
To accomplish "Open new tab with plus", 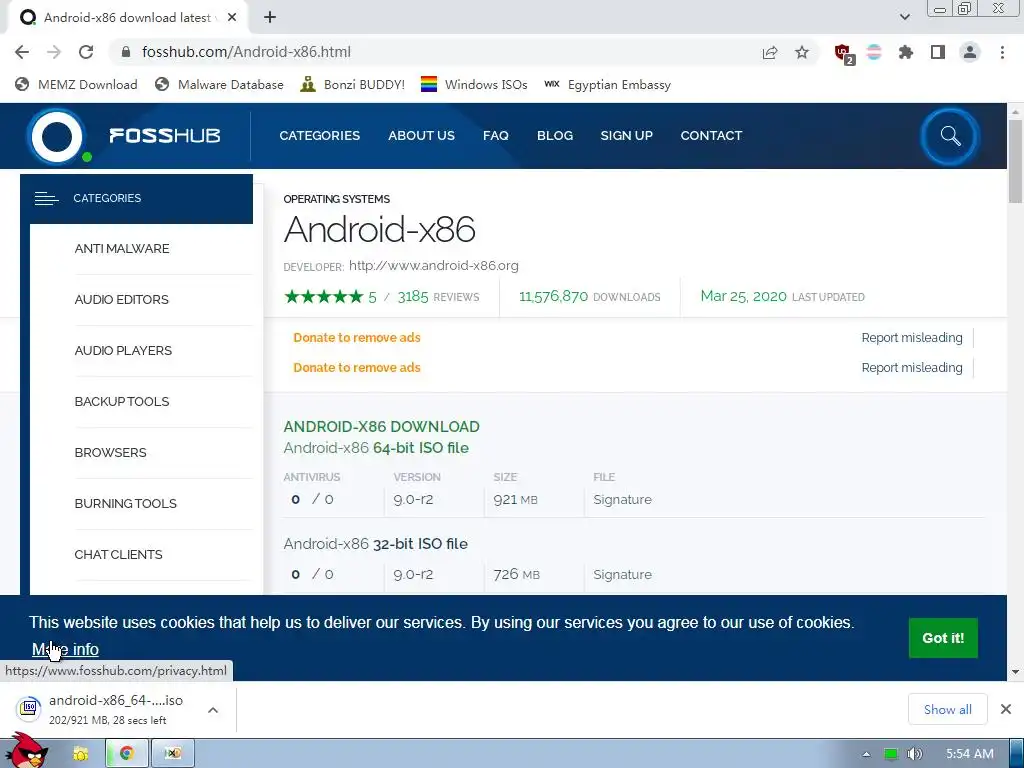I will 270,18.
